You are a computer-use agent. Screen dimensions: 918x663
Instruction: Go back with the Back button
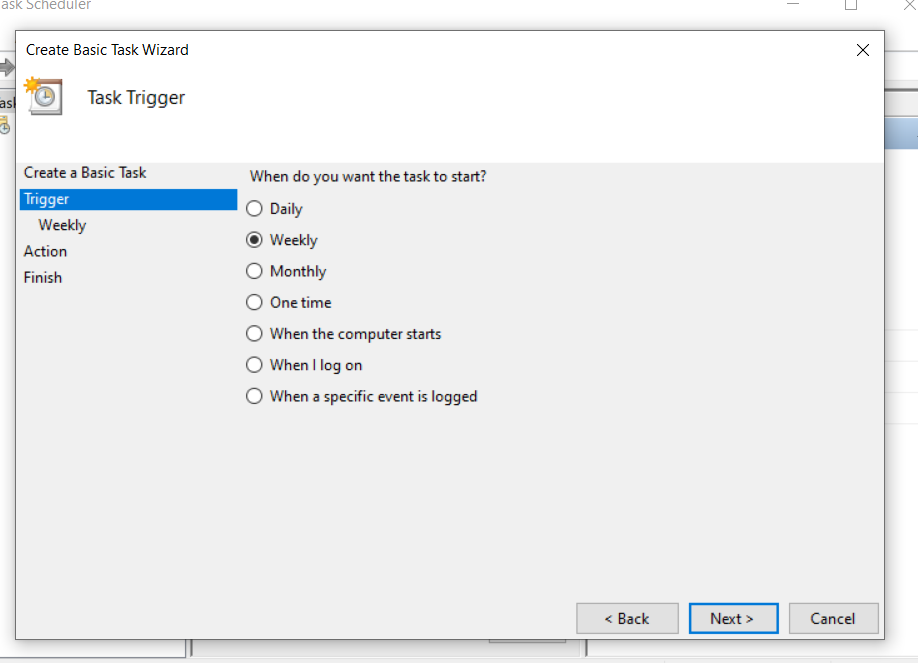click(x=627, y=618)
